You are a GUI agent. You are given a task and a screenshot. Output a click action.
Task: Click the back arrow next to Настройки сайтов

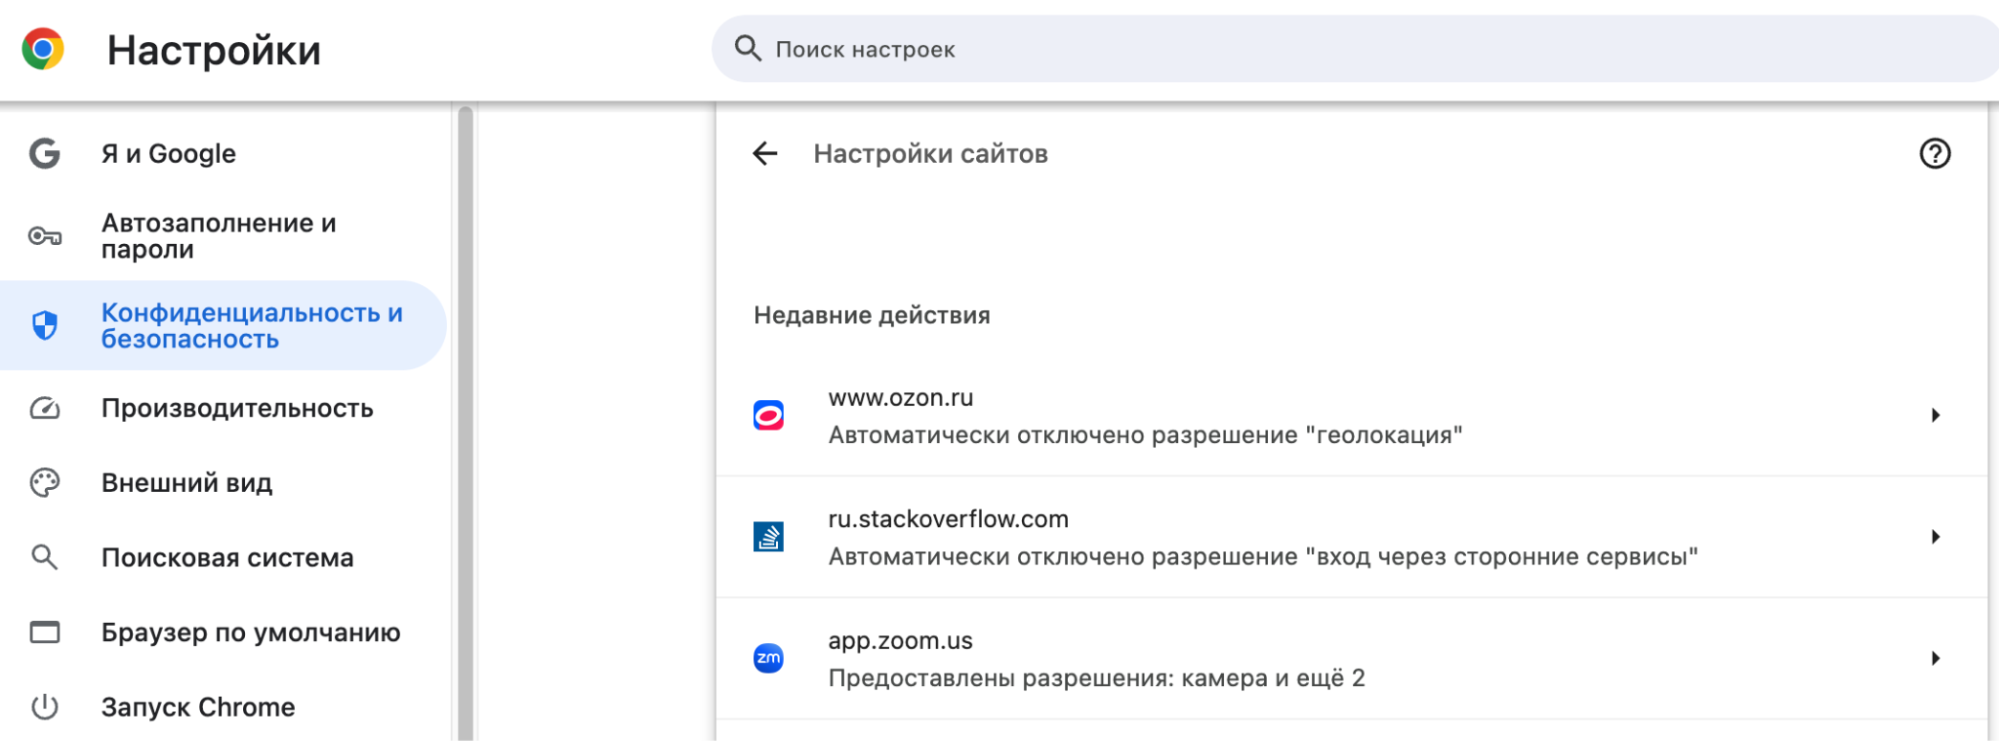click(765, 153)
